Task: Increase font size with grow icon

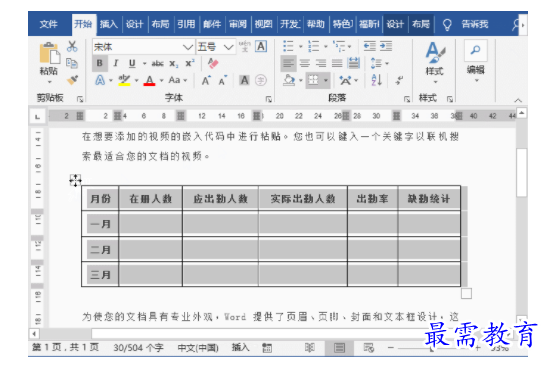Action: pos(206,80)
